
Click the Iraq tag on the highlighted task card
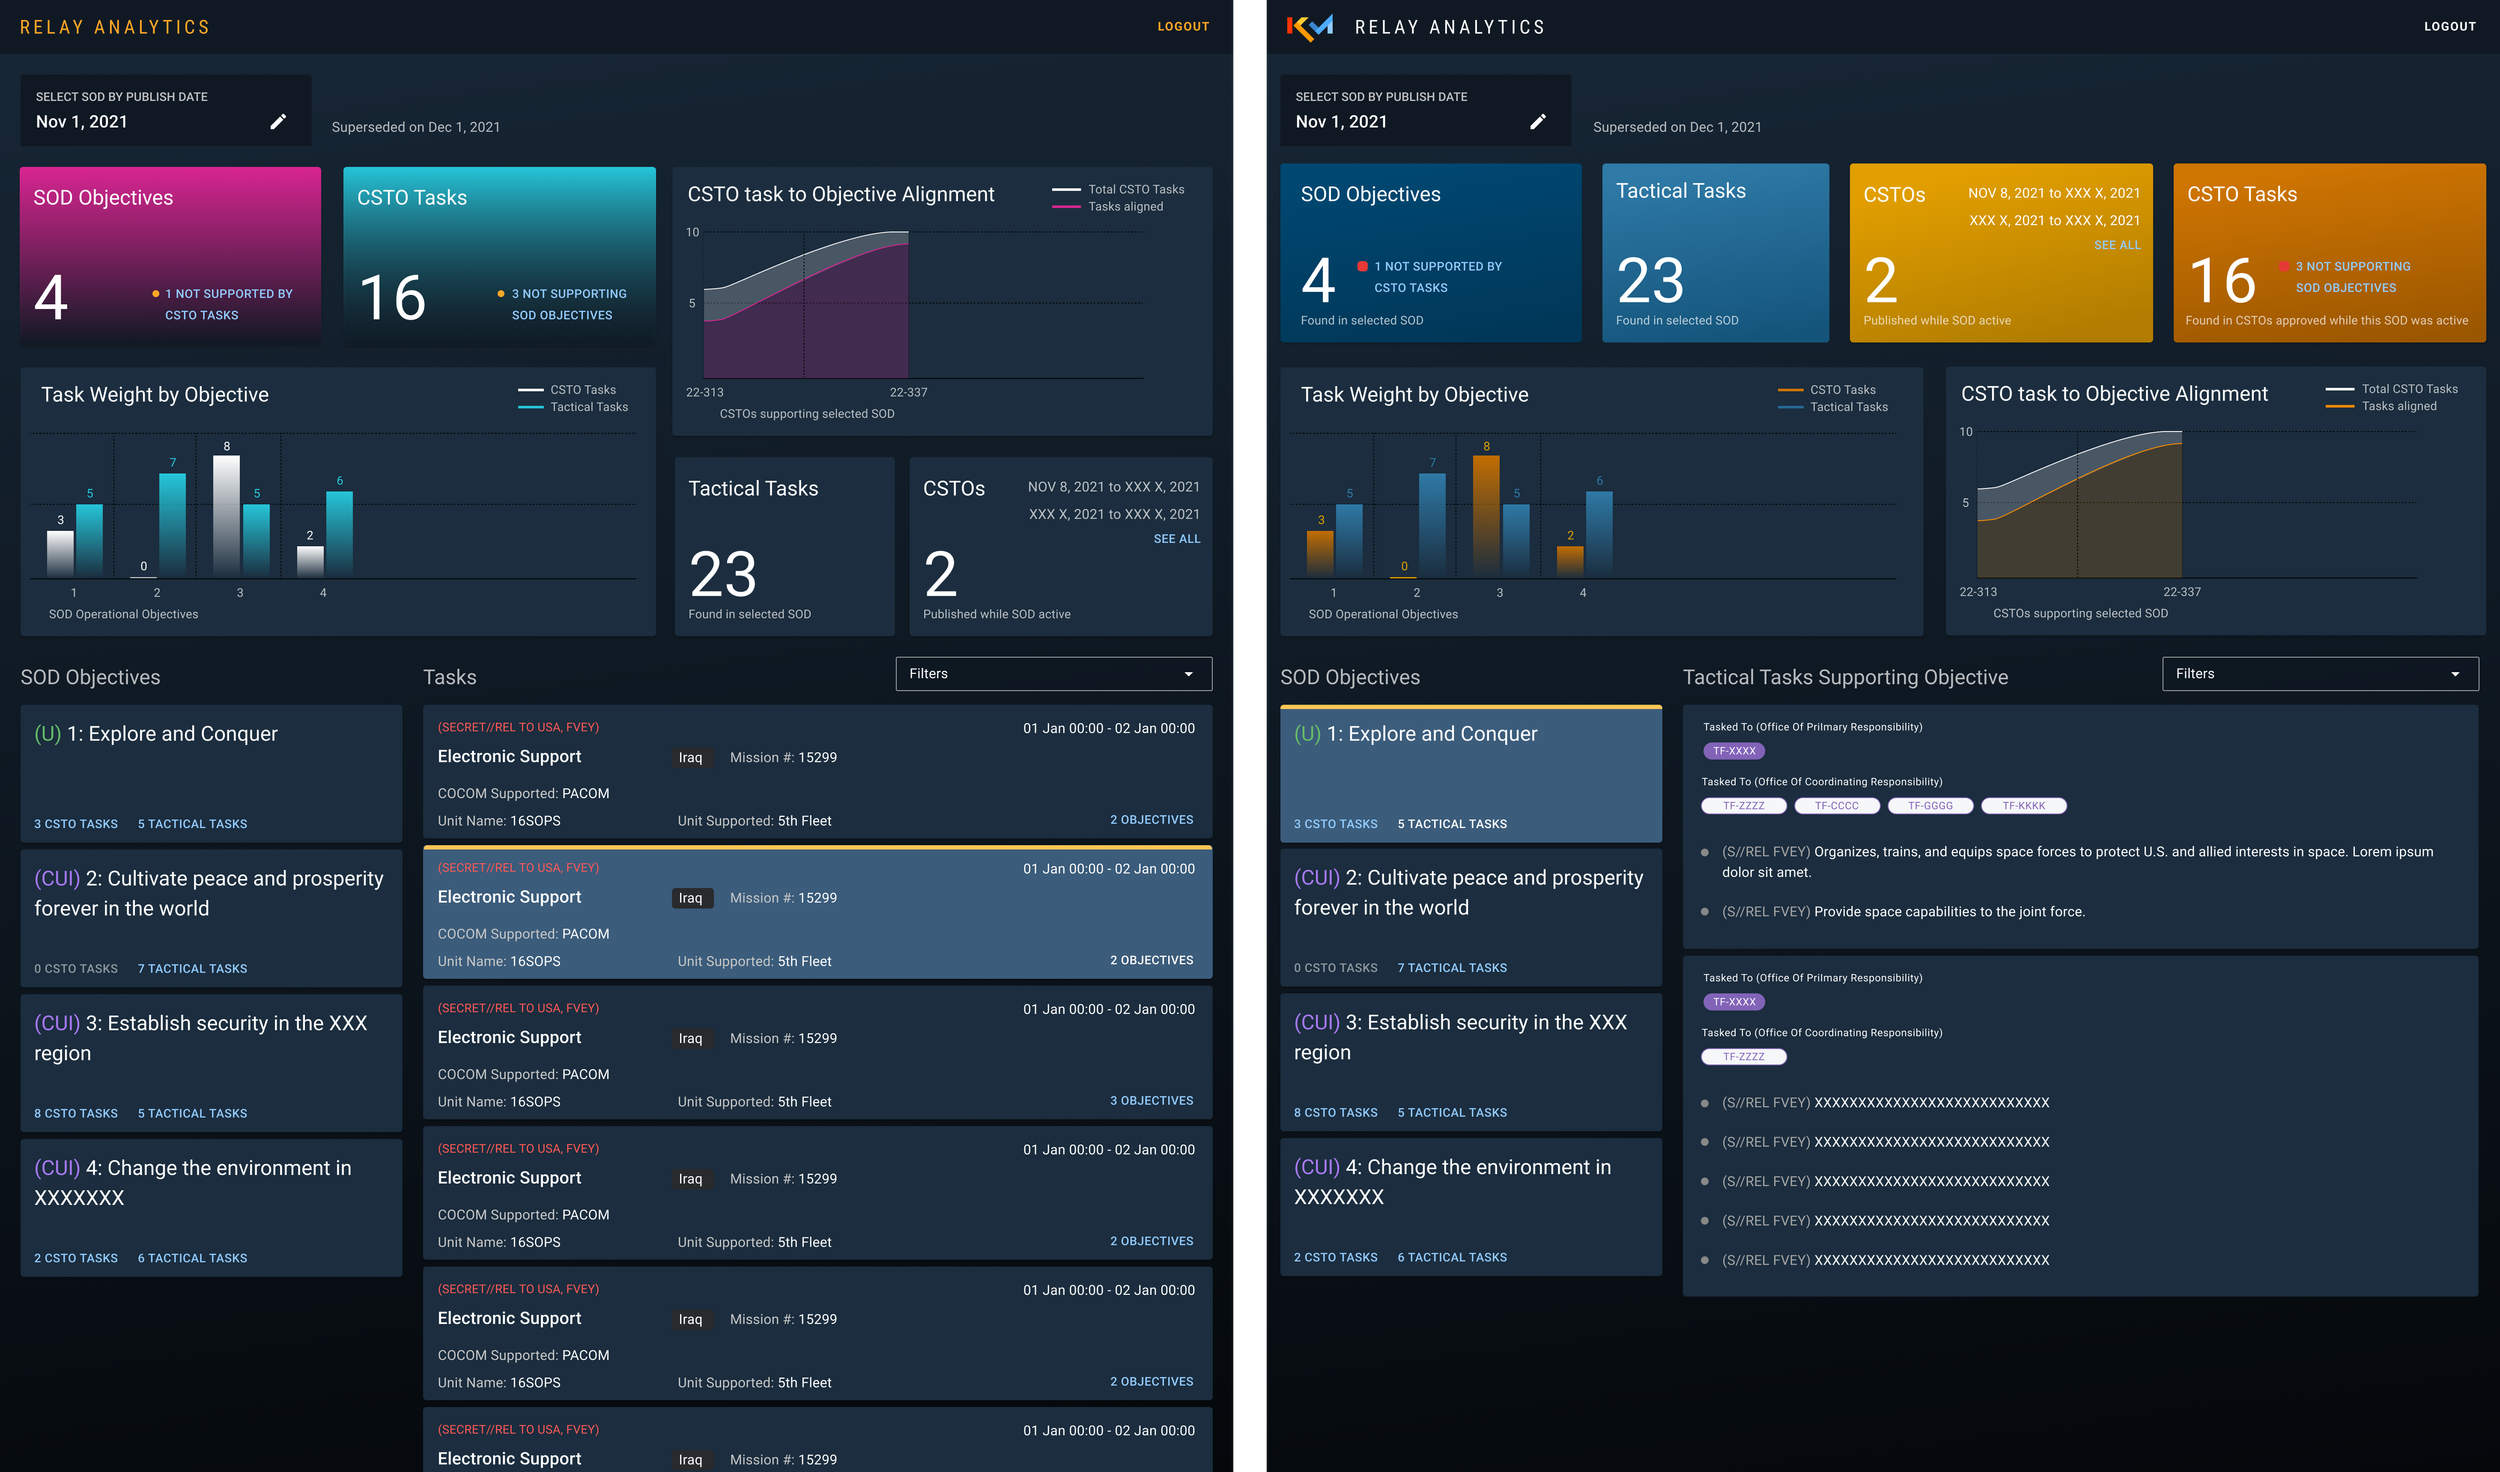pos(690,898)
